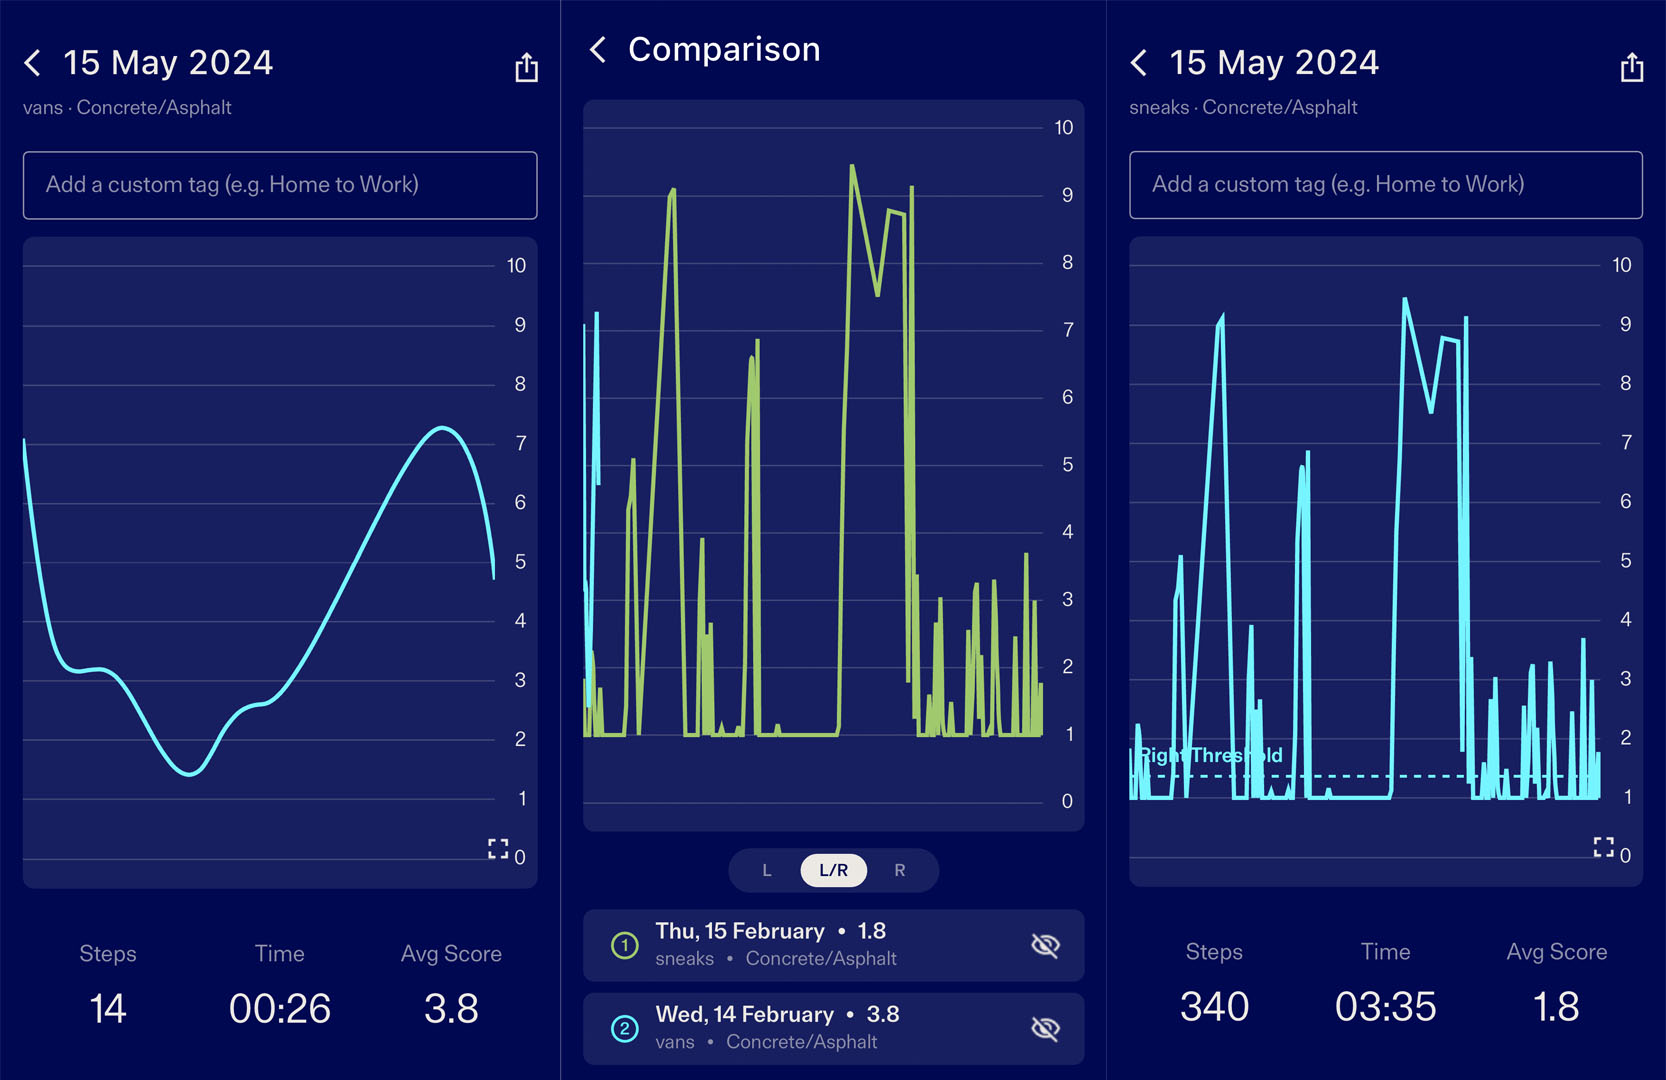Open the Wed, 14 February session card
1666x1080 pixels.
coord(833,1028)
